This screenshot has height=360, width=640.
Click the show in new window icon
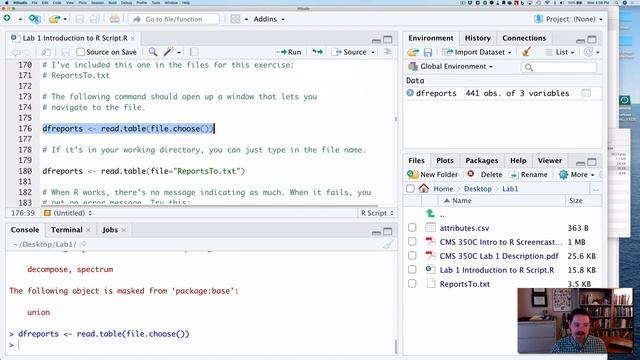click(46, 52)
